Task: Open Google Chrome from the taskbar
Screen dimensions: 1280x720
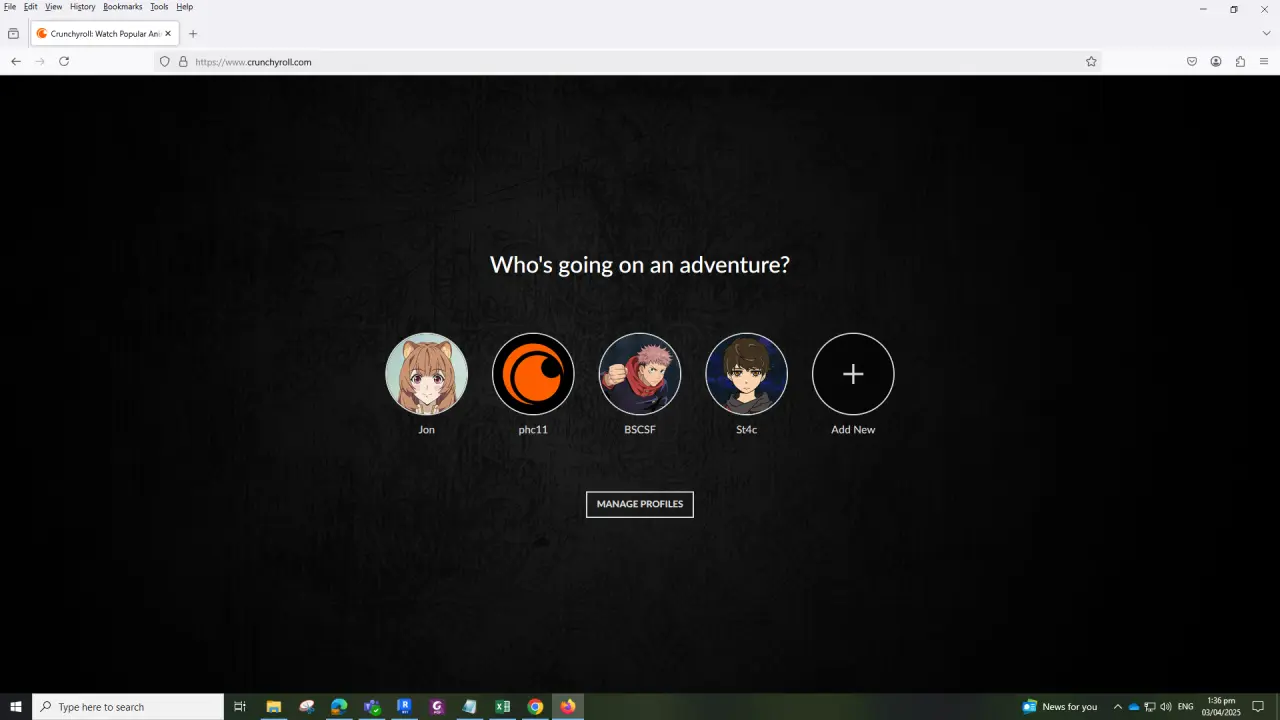Action: tap(535, 707)
